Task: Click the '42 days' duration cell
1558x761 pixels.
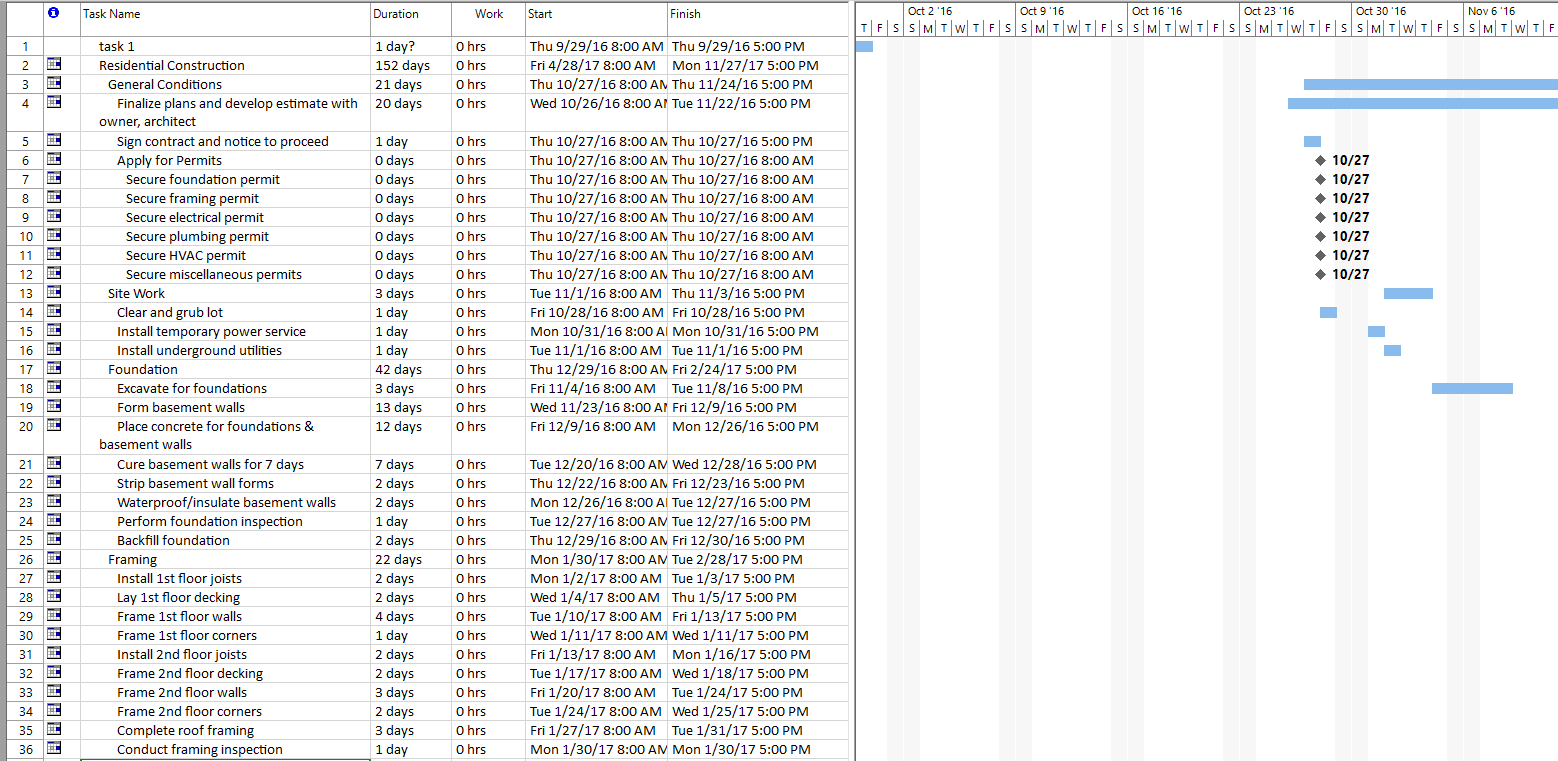Action: click(410, 369)
